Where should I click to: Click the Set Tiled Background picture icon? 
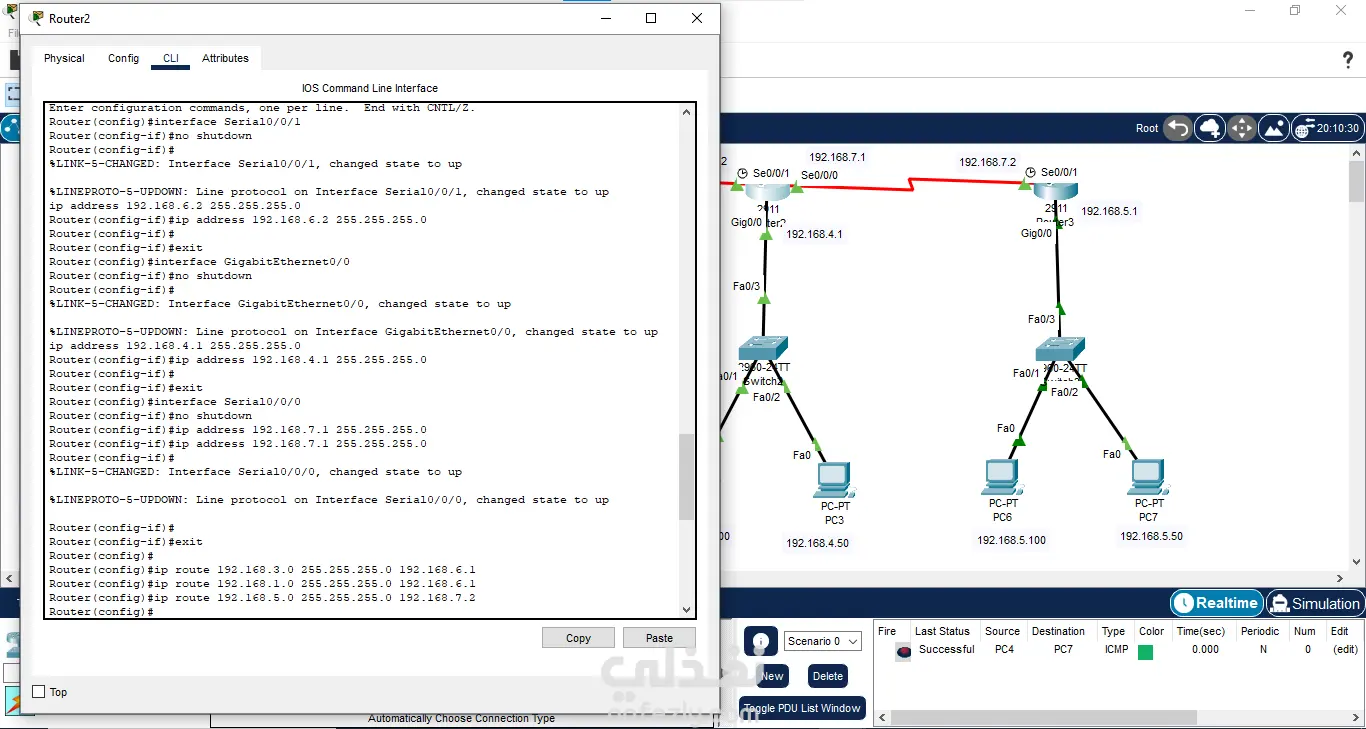1274,128
